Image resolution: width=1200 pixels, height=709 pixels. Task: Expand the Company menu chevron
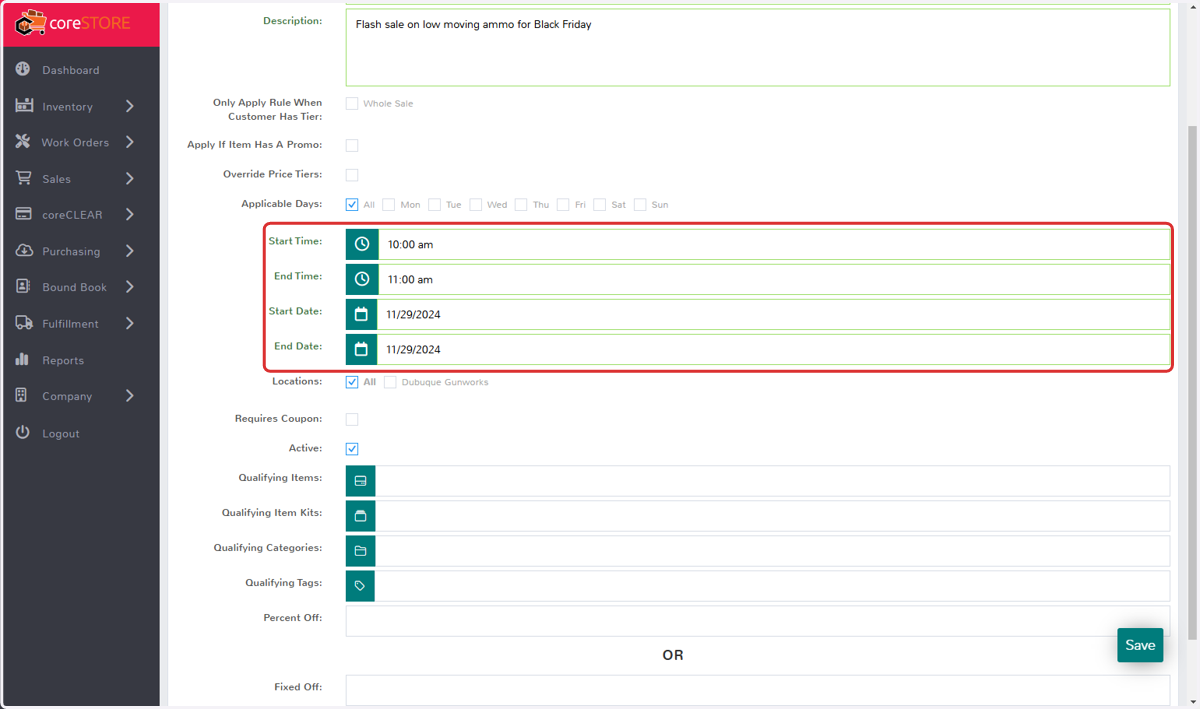click(130, 396)
